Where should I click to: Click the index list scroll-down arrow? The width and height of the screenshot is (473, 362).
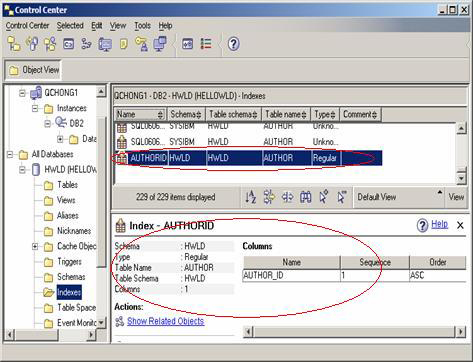tap(461, 178)
